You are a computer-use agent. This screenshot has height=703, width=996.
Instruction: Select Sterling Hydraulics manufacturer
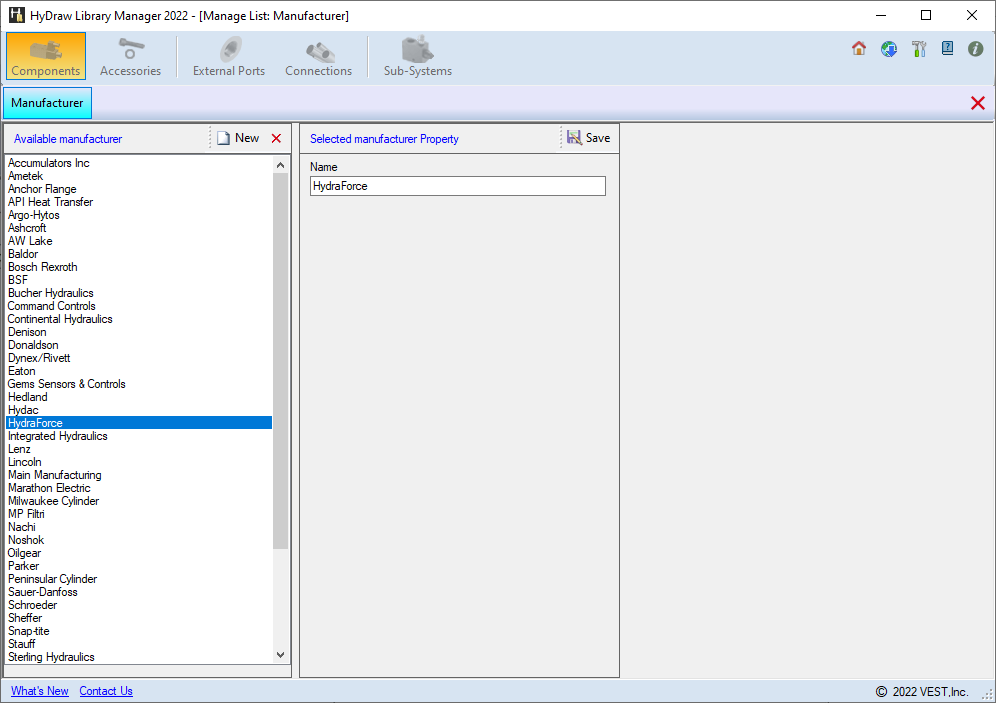(139, 657)
